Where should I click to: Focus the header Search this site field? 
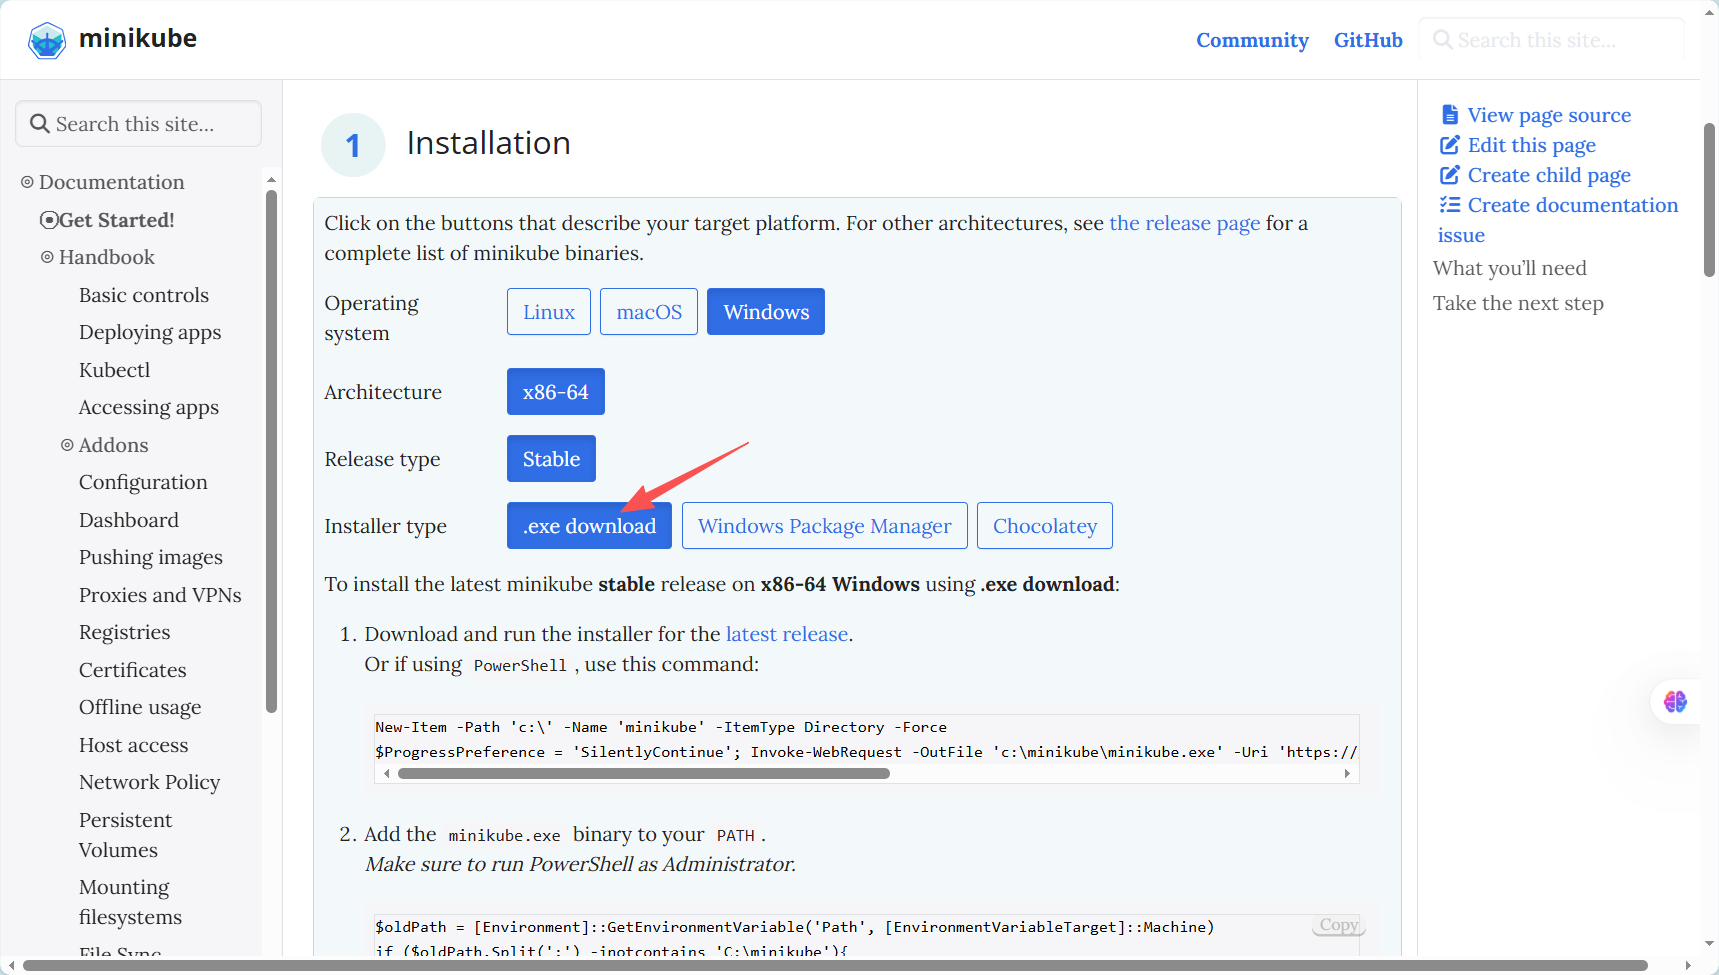tap(1551, 40)
